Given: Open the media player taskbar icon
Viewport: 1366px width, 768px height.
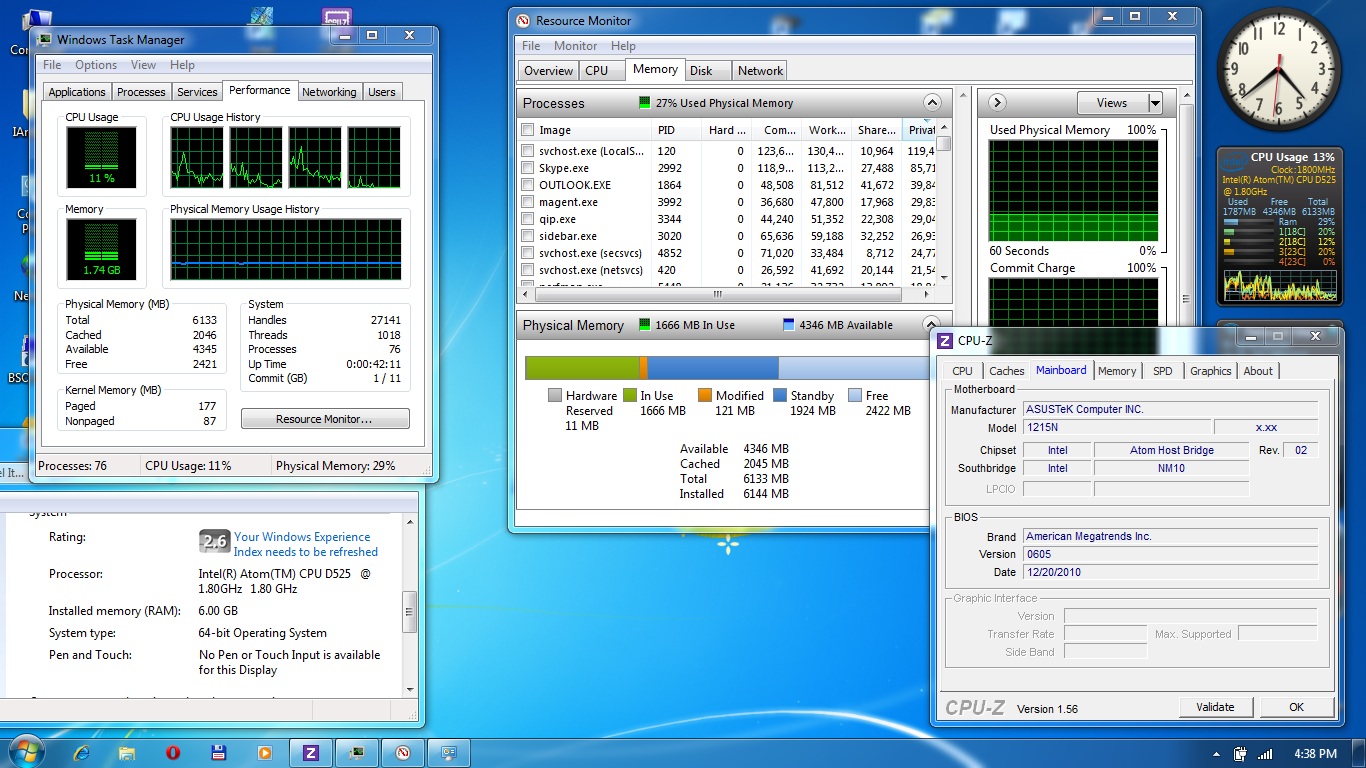Looking at the screenshot, I should (264, 753).
